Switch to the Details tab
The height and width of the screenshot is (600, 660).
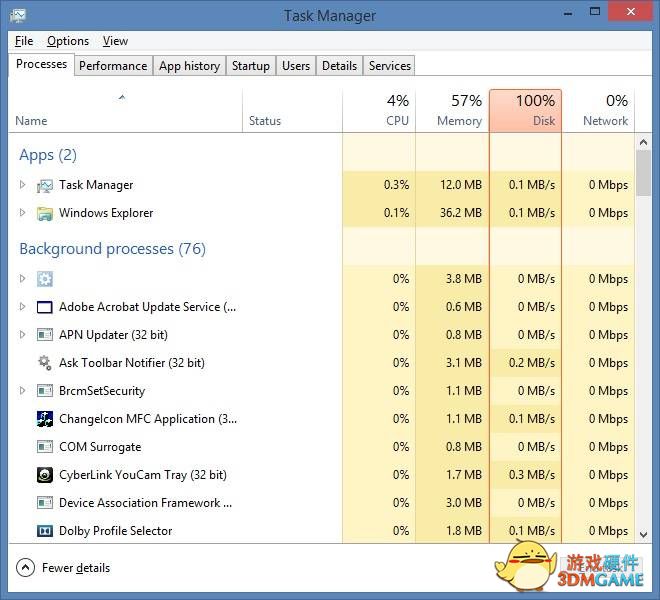tap(339, 66)
